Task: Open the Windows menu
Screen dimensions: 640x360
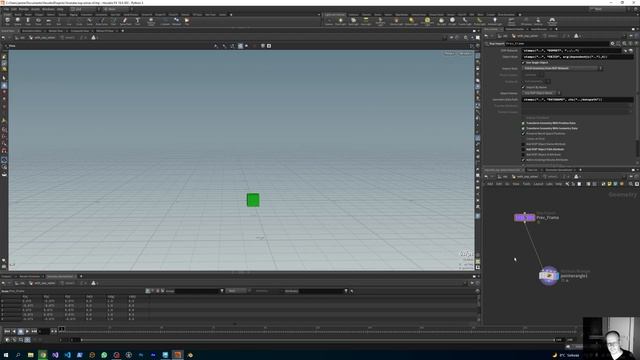Action: click(48, 9)
